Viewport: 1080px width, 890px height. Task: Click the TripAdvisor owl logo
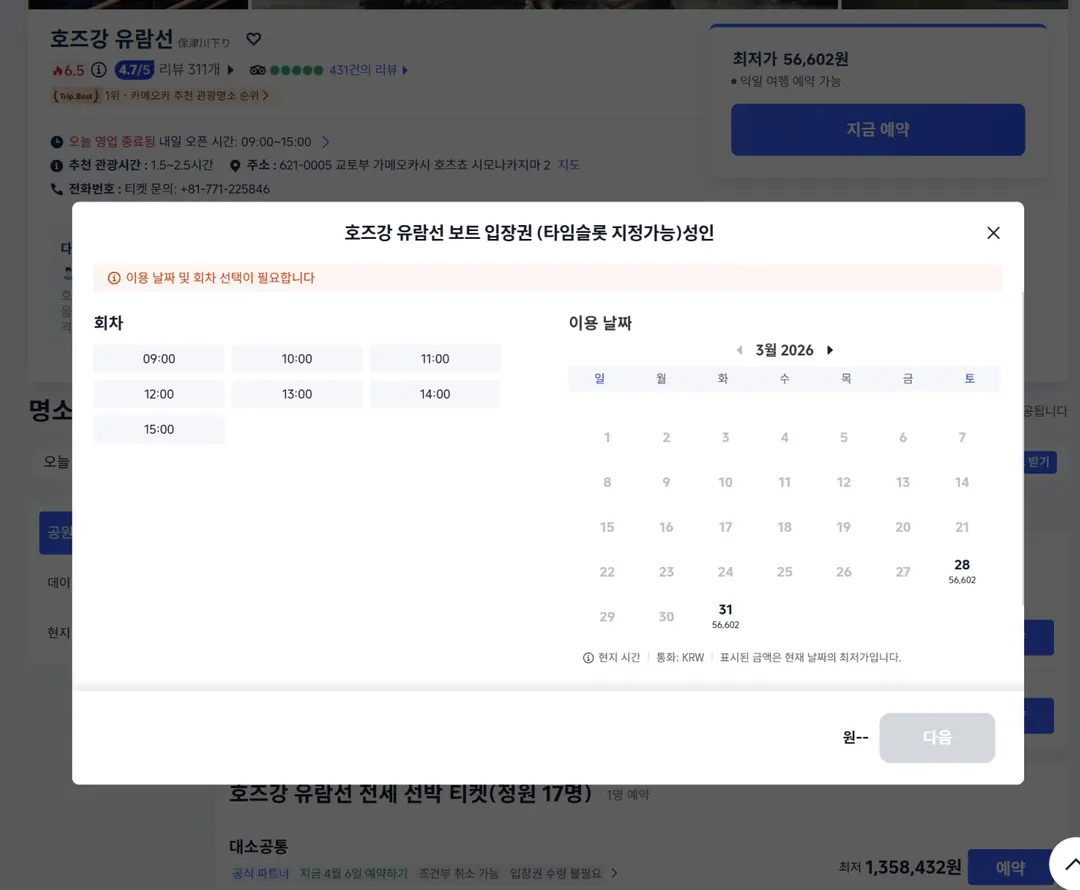pos(258,70)
